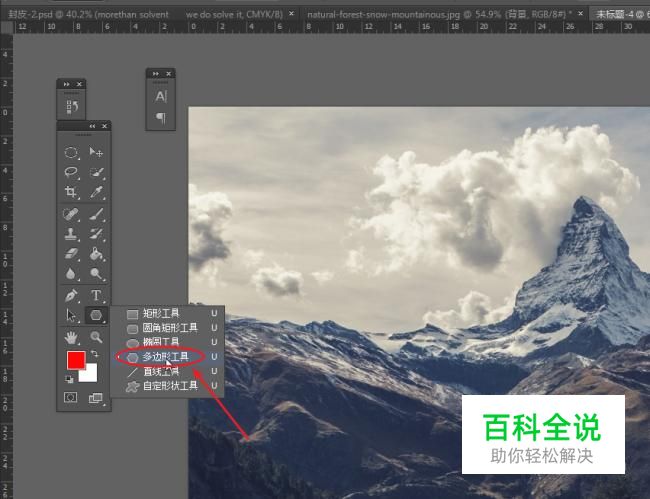Select the Paint Bucket tool

point(96,254)
